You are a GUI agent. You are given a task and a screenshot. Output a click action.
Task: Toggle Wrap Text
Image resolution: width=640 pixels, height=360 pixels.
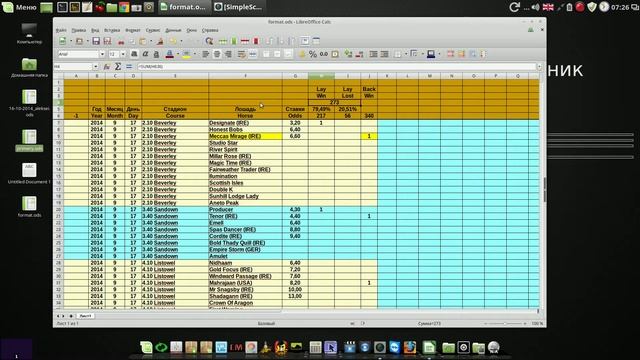[242, 54]
